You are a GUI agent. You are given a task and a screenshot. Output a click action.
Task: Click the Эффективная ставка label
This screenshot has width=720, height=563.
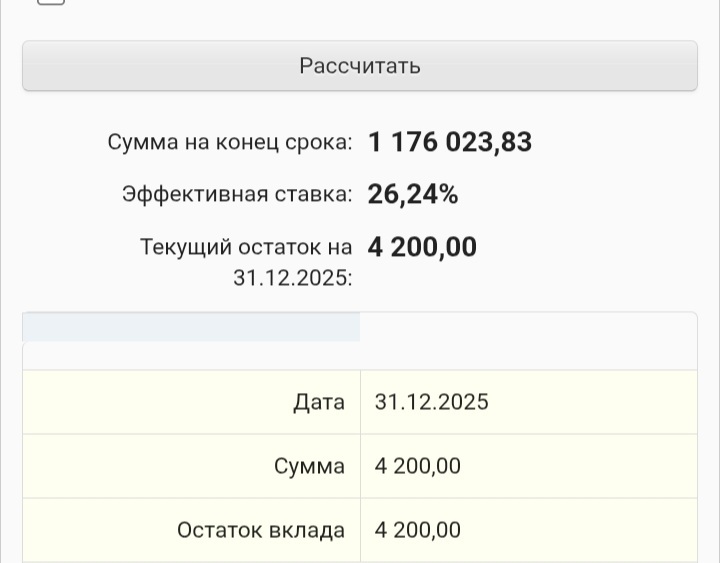237,194
